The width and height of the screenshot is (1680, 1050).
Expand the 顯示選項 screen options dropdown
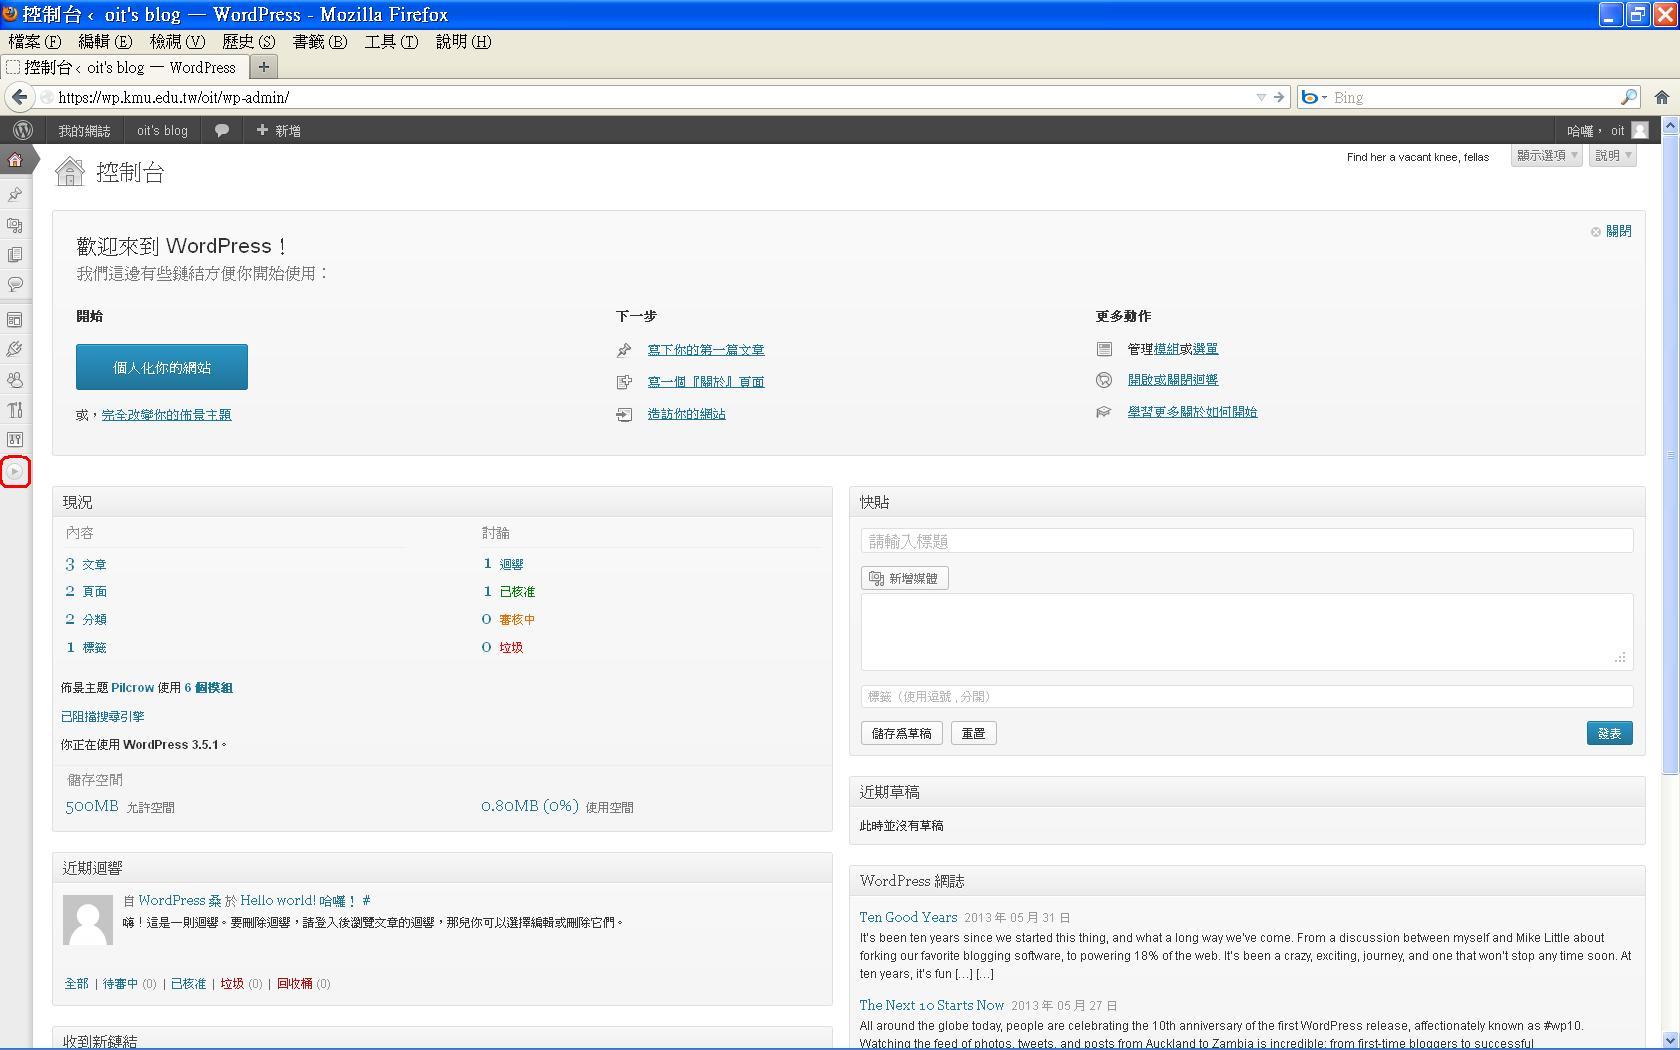pyautogui.click(x=1547, y=156)
